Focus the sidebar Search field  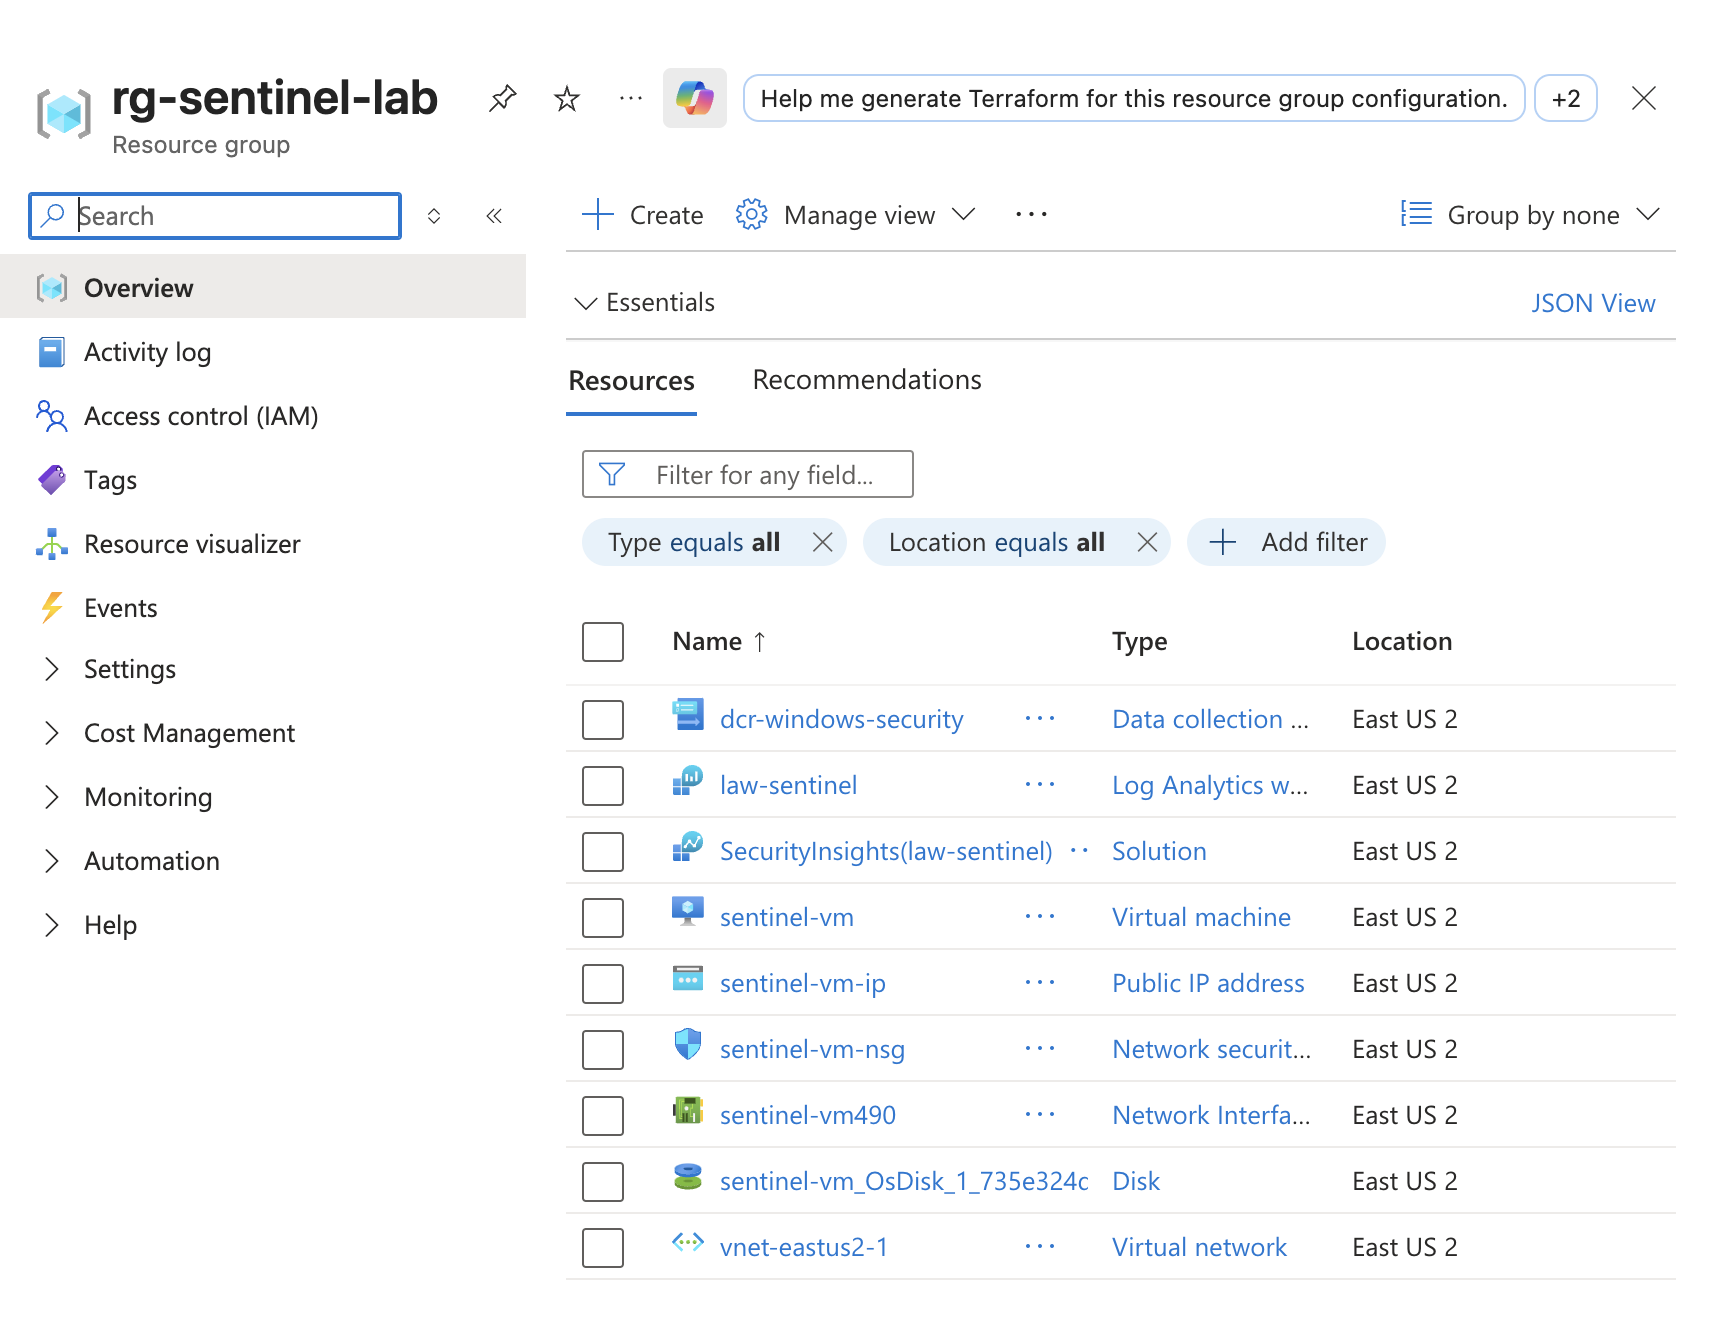215,216
